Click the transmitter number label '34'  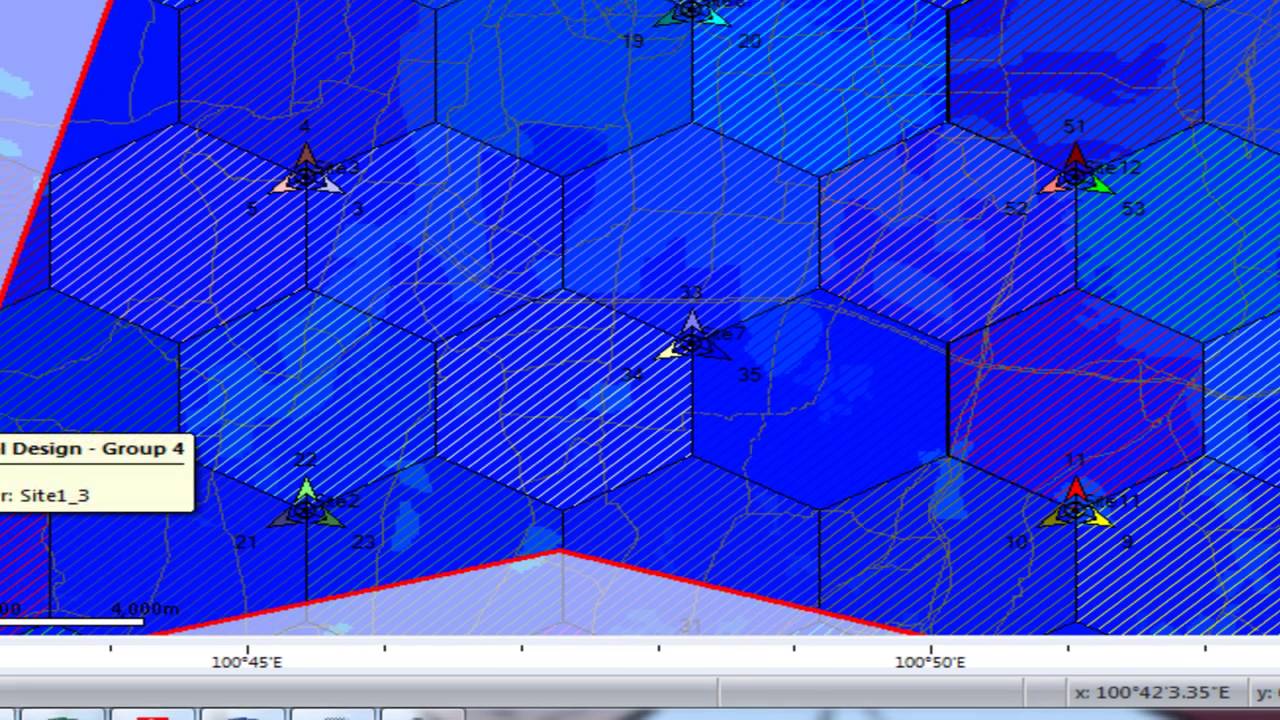point(632,375)
